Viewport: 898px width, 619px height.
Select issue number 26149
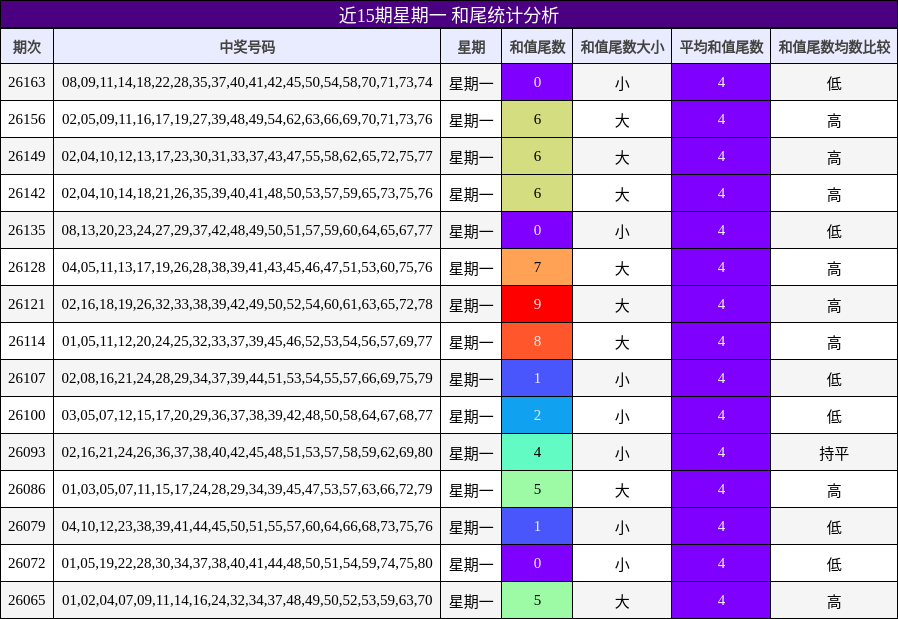(x=27, y=156)
